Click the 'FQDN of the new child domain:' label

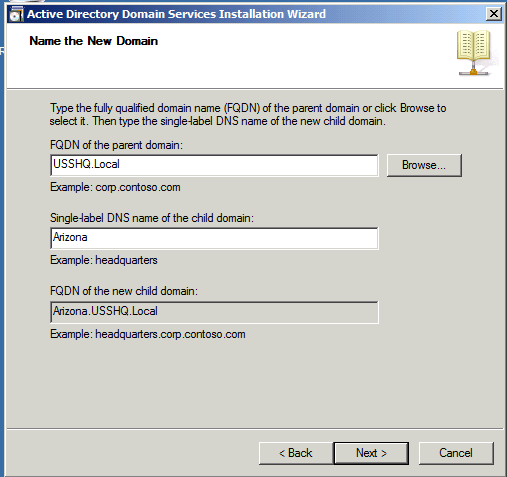124,291
